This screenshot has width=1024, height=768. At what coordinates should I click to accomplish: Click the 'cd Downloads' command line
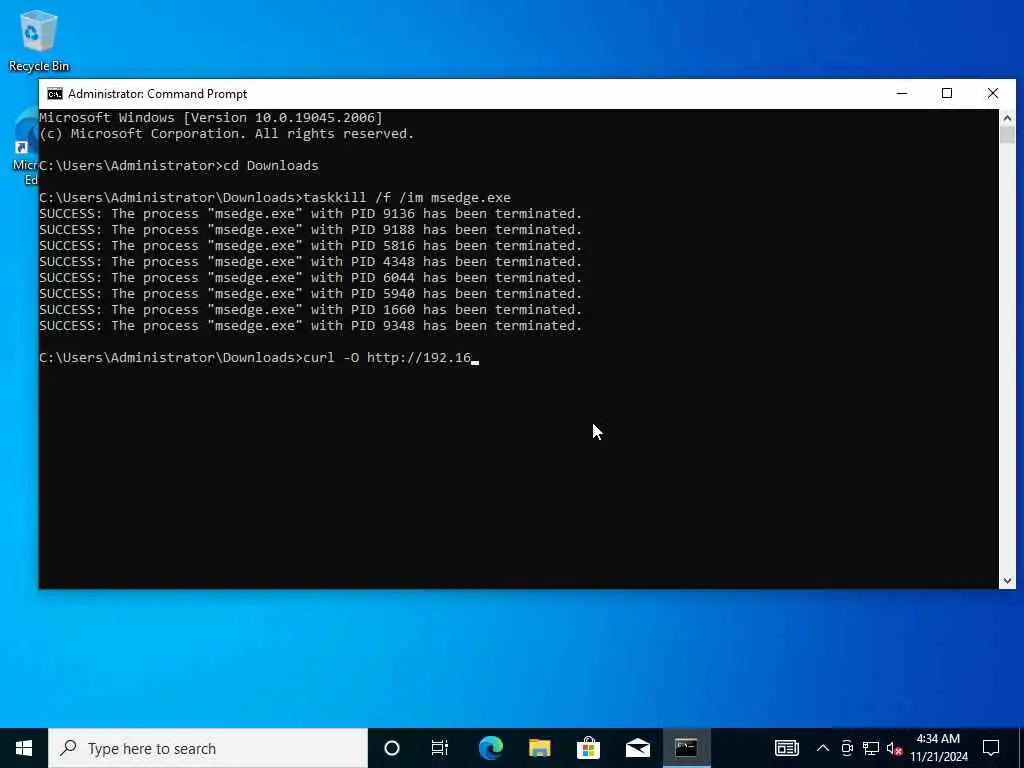(179, 166)
